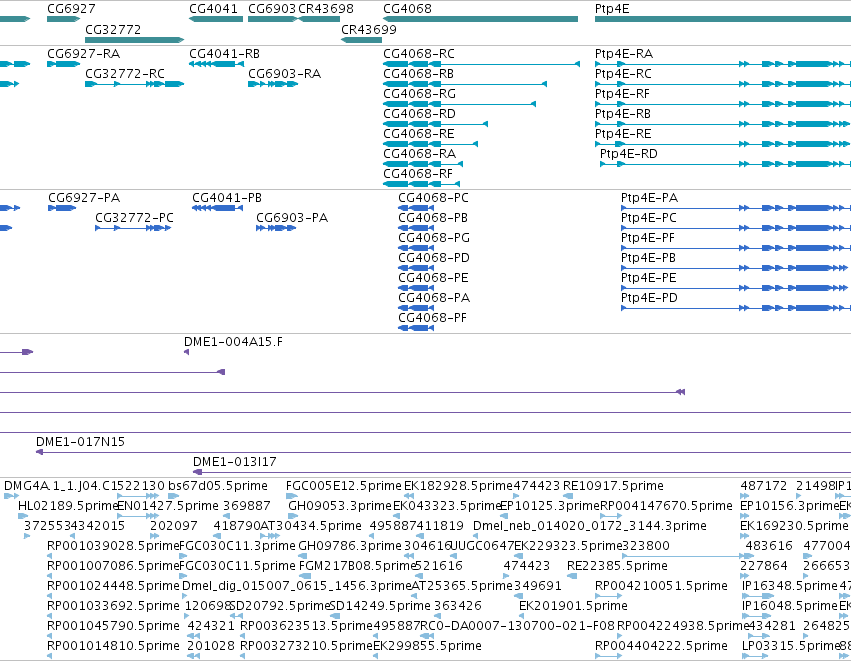Select EST EK201901.5prime label
Screen dimensions: 851x661
click(x=573, y=606)
